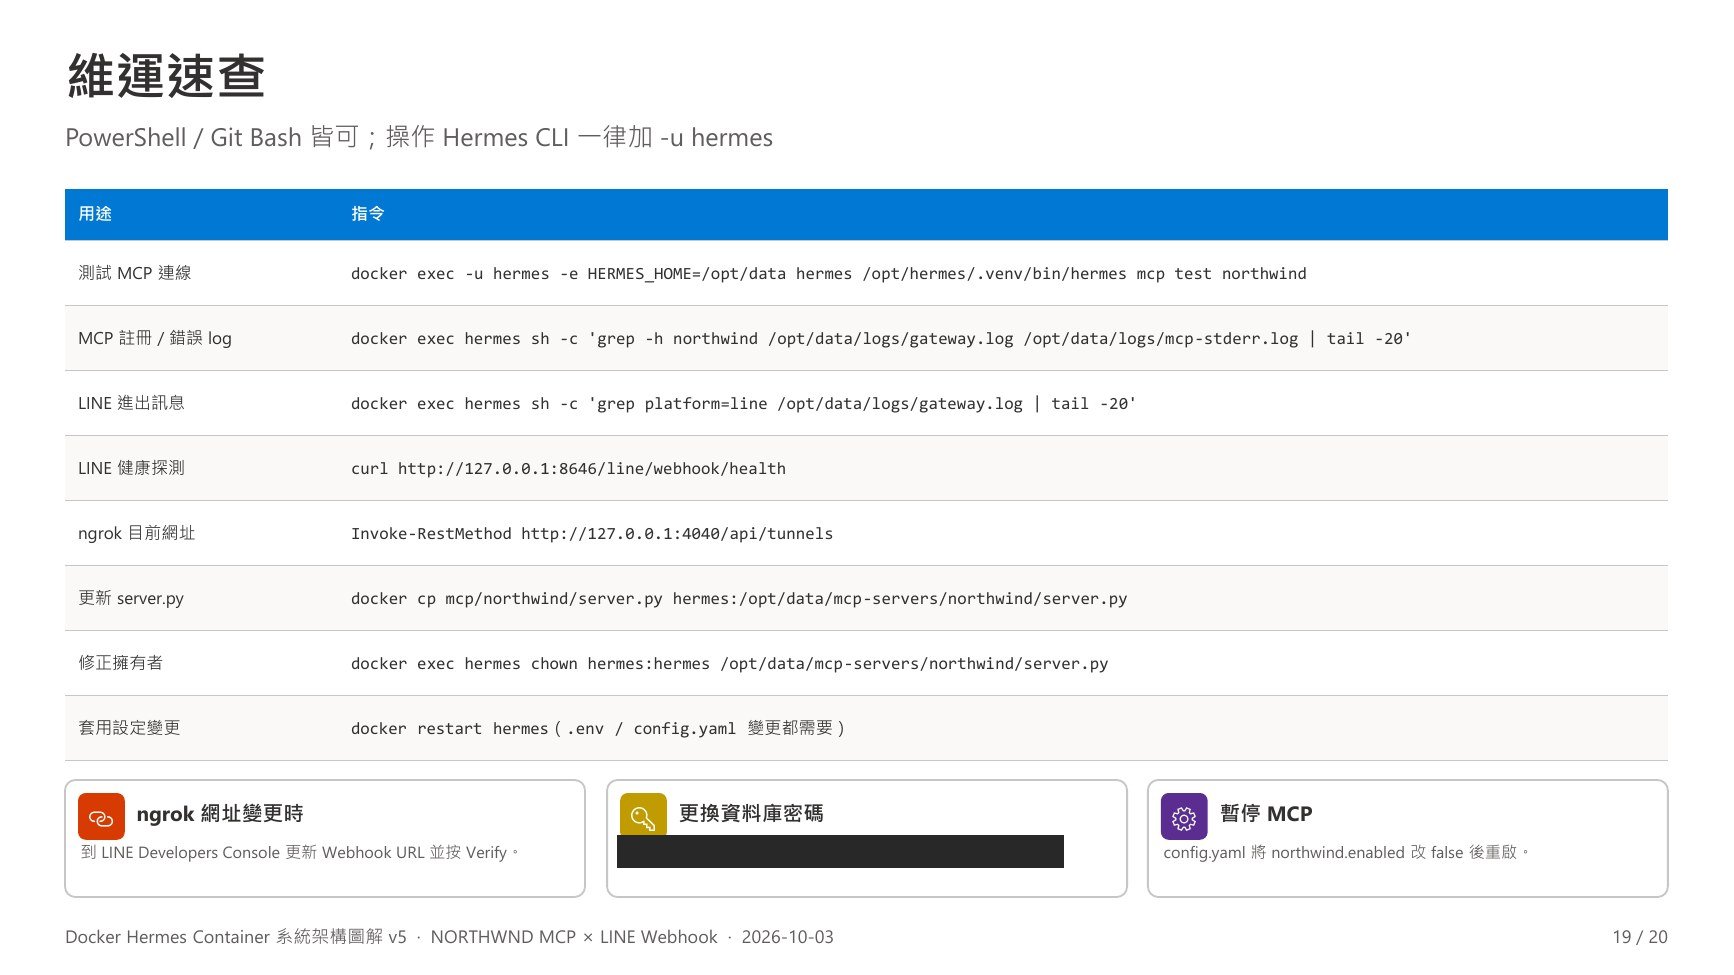Click the yellow key icon
Screen dimensions: 1734x975
(x=643, y=815)
